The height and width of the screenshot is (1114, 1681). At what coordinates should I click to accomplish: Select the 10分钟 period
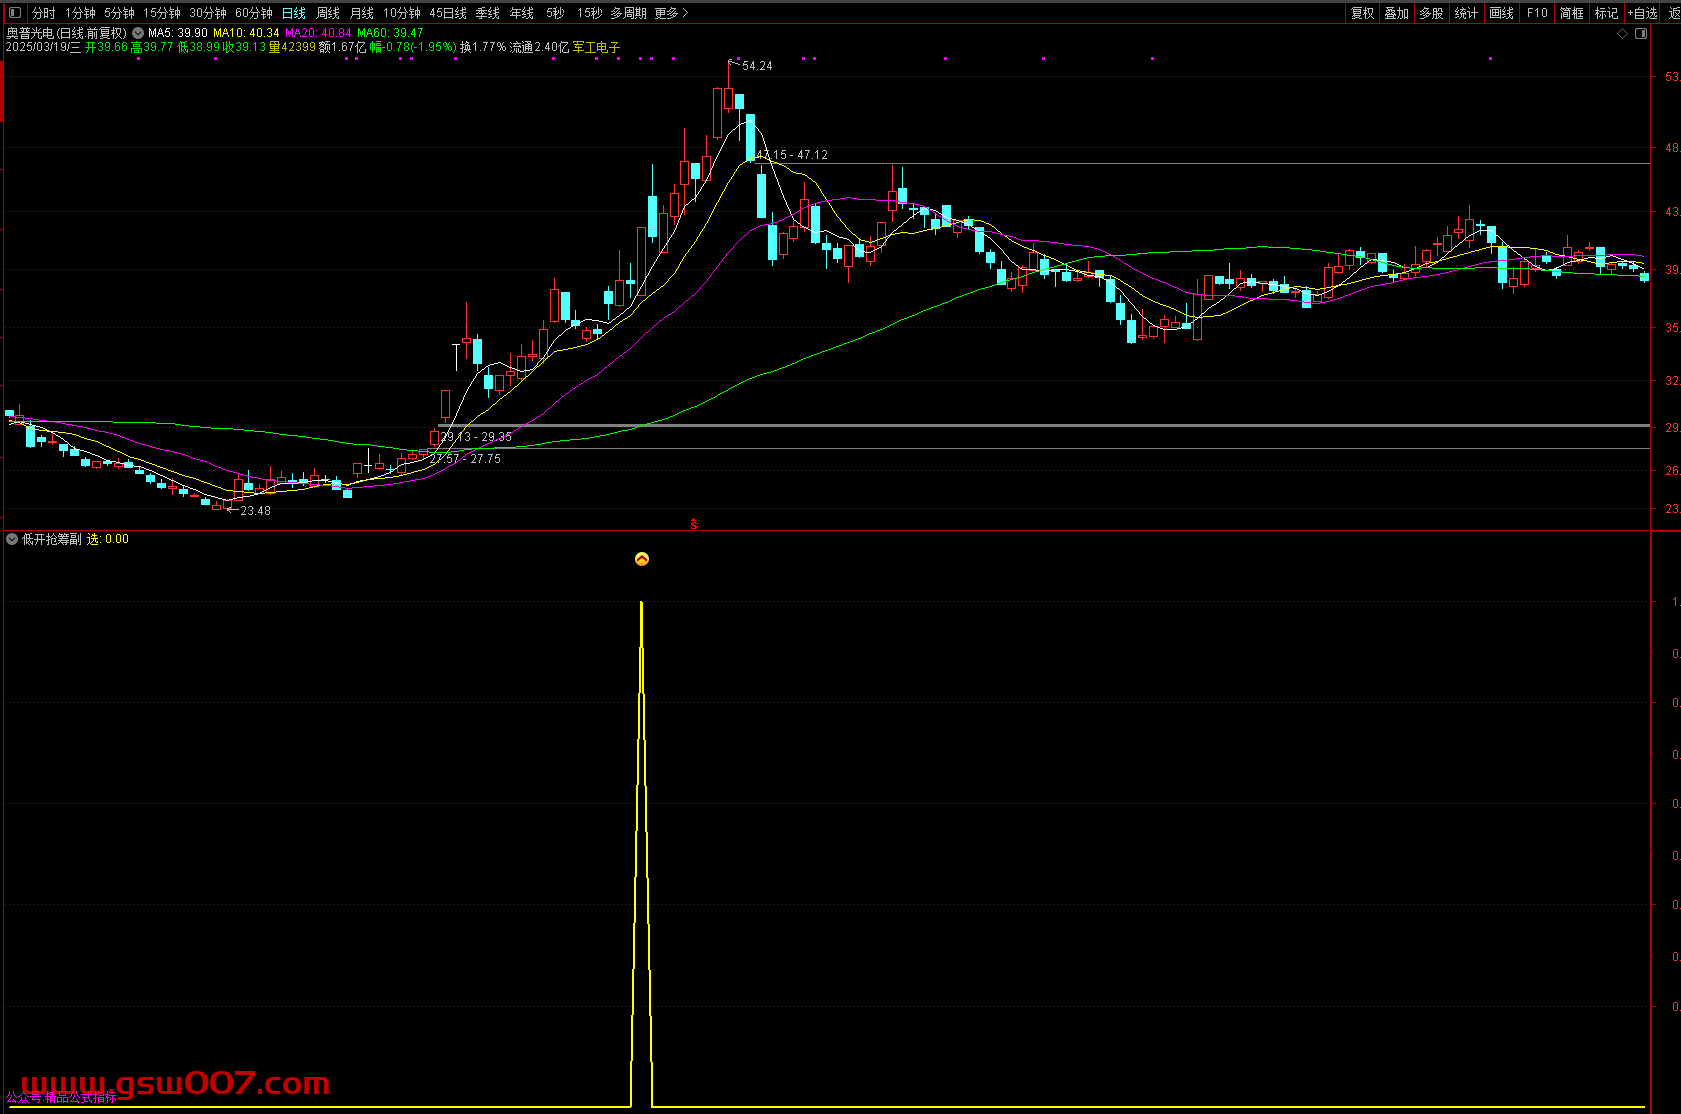[402, 13]
